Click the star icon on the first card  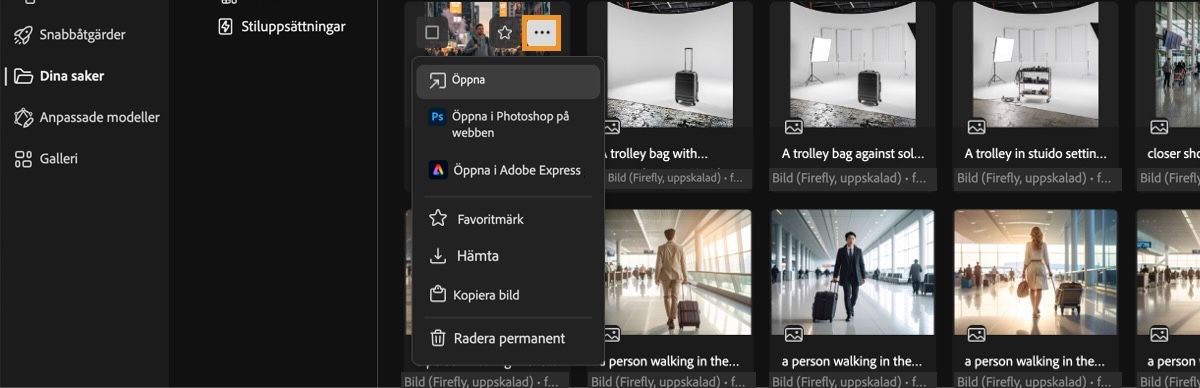pyautogui.click(x=505, y=32)
